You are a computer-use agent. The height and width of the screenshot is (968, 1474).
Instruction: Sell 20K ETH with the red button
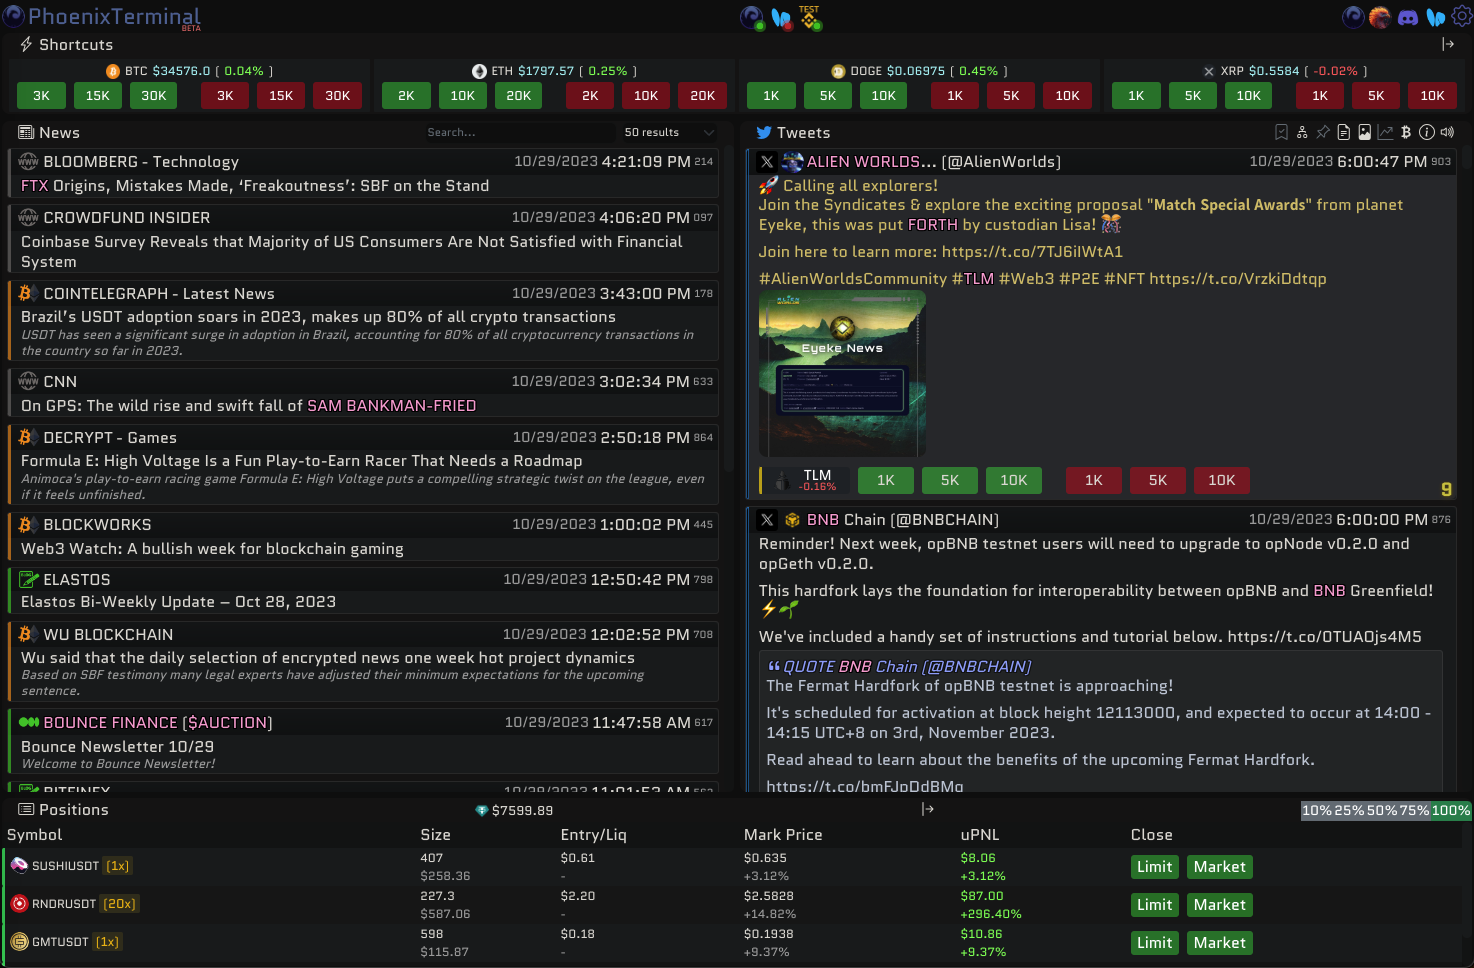703,96
